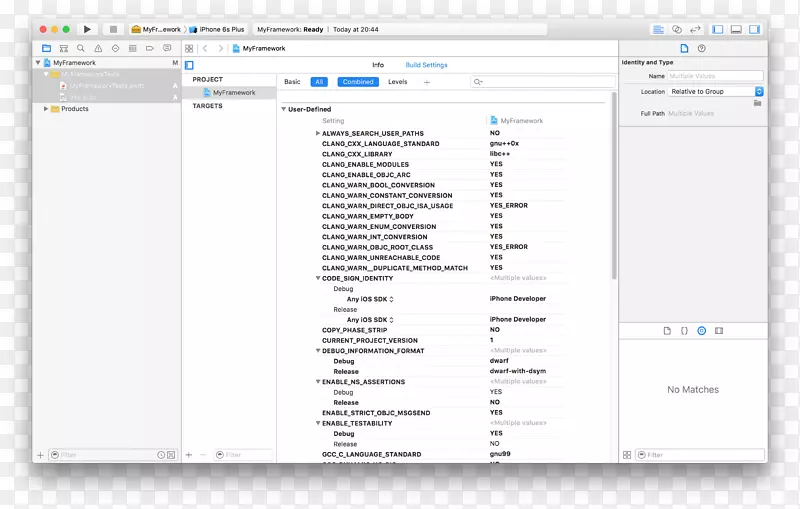Collapse the CODE_SIGN_IDENTITY setting
The image size is (800, 509).
(x=318, y=279)
